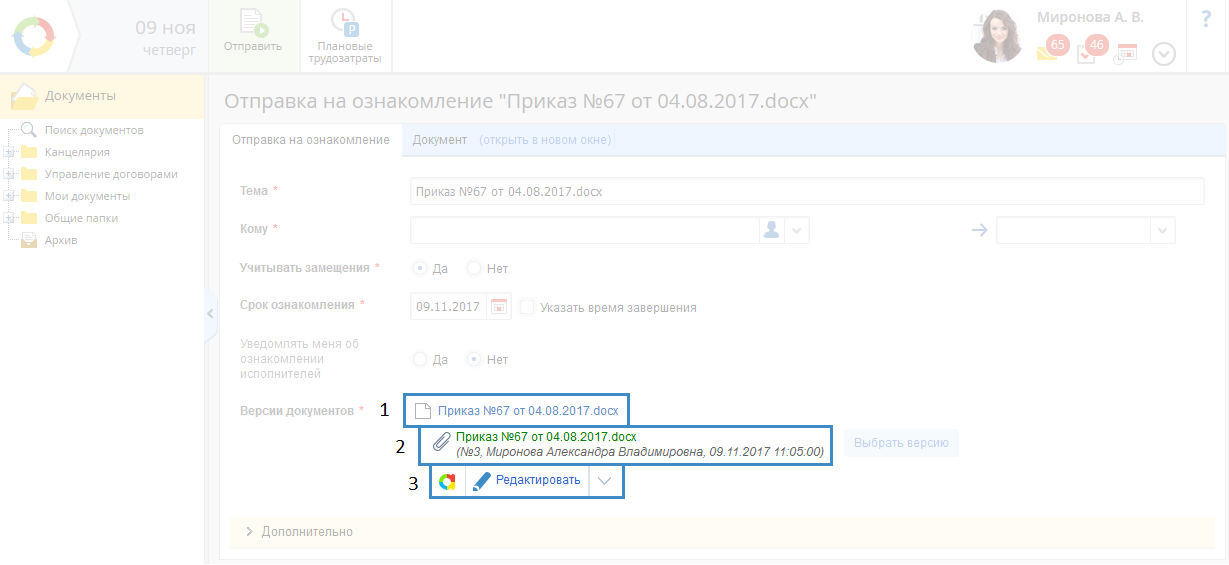
Task: Expand the Канцелярия folder node
Action: pos(9,152)
